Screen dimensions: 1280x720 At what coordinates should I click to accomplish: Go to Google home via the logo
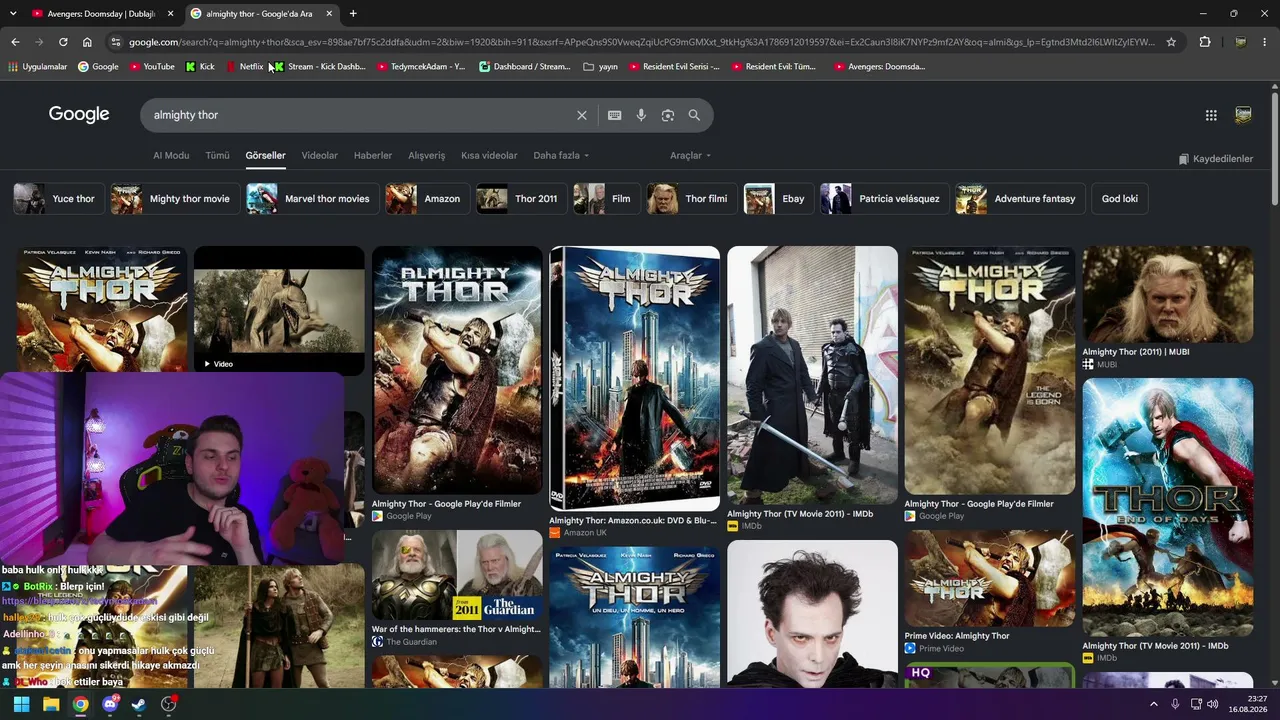79,114
